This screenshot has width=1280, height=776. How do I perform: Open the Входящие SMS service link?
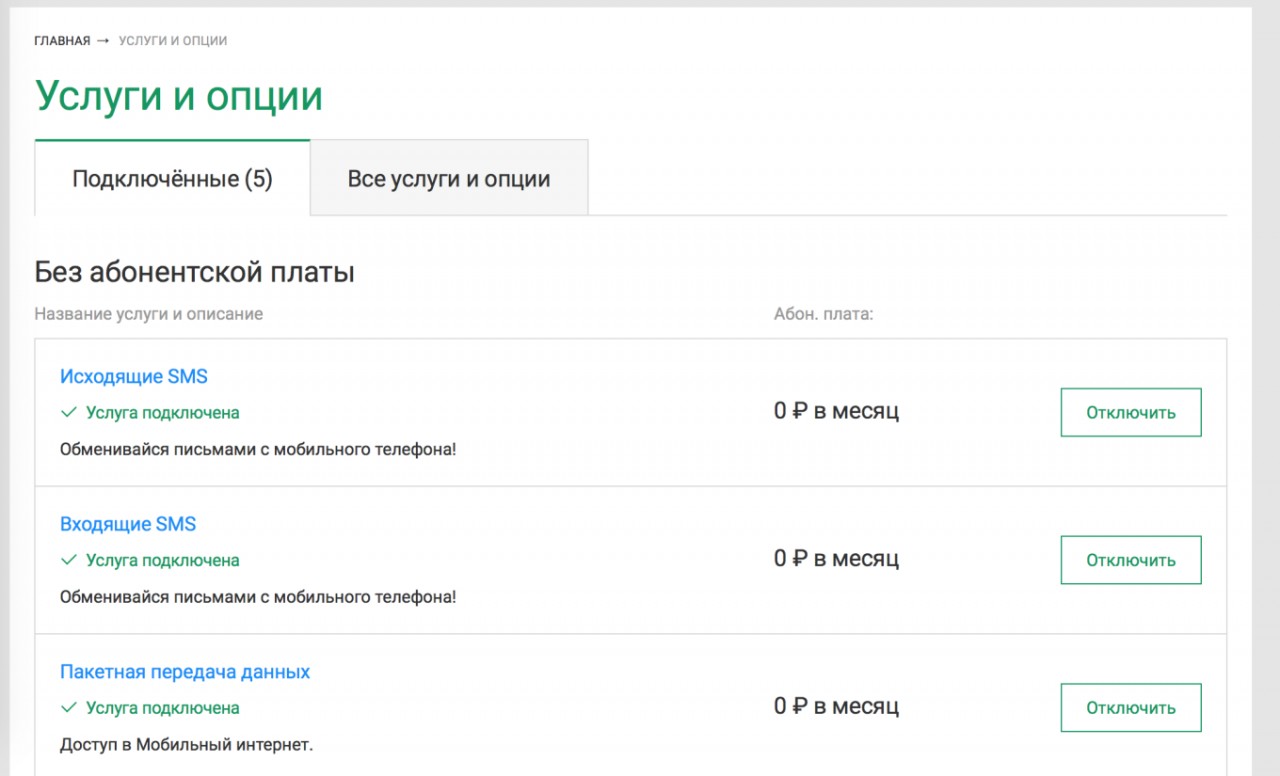click(x=128, y=524)
